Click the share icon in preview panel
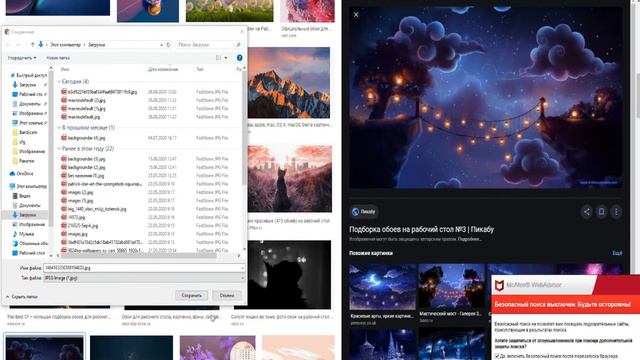The image size is (640, 360). [587, 211]
